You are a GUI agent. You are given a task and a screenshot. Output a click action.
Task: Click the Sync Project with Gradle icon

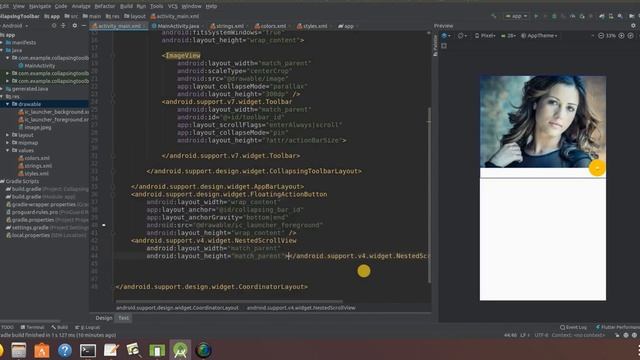602,16
